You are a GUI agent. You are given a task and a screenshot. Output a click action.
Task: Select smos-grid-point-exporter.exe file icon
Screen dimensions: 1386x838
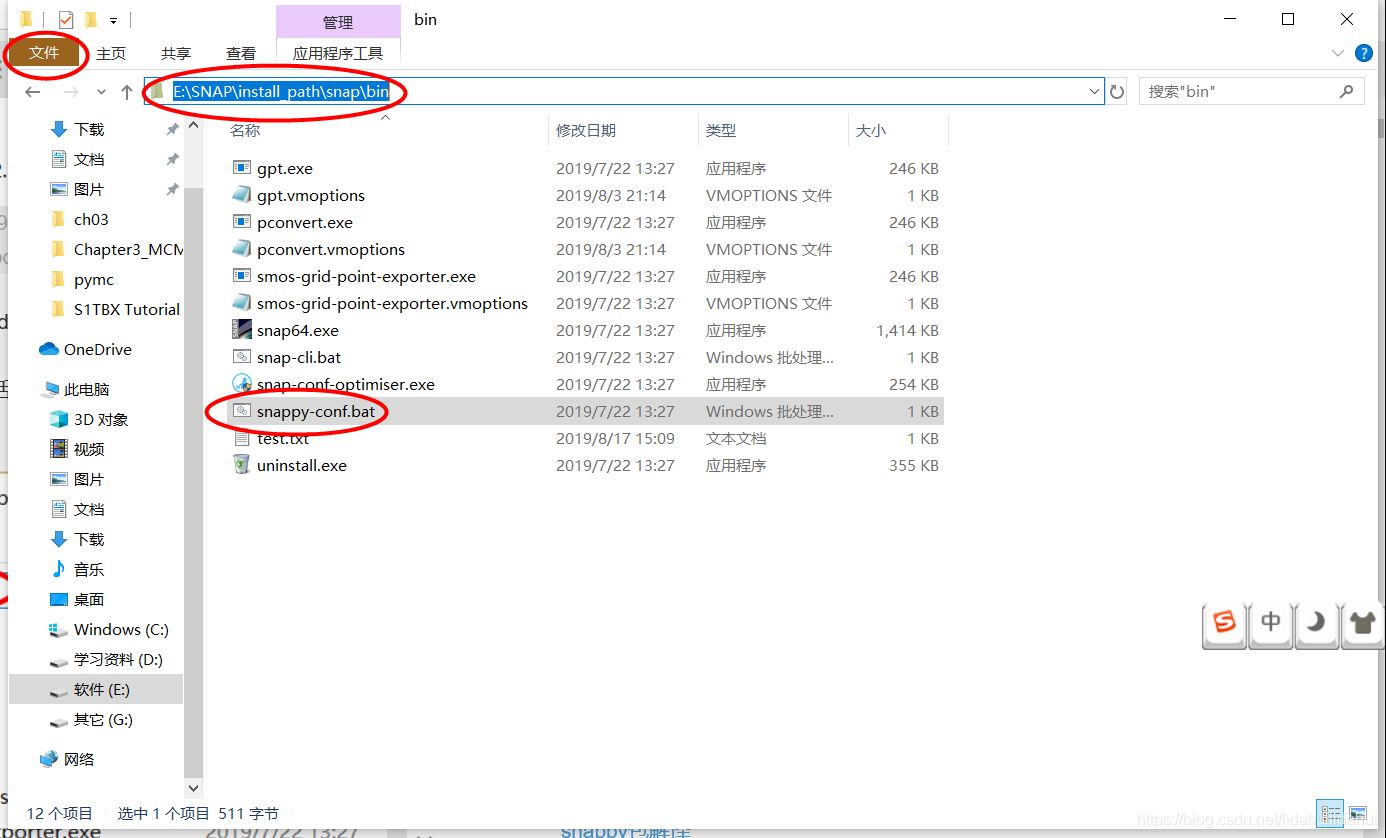(241, 276)
